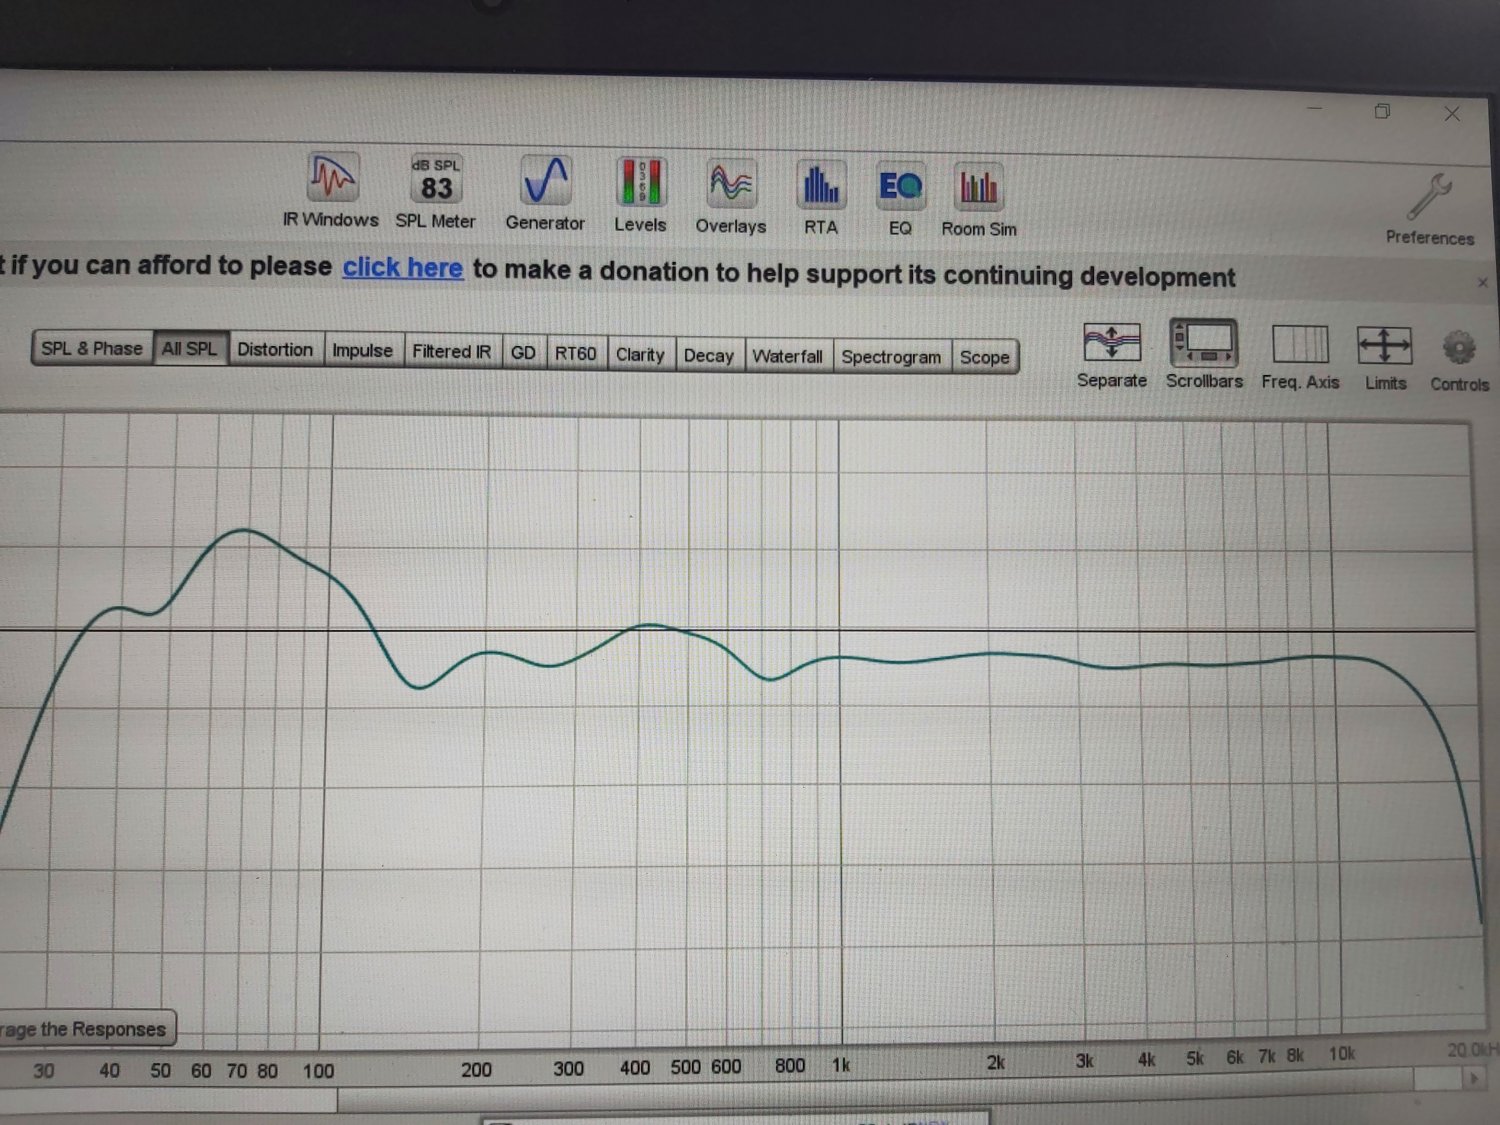Switch to the All SPL tab

[190, 349]
